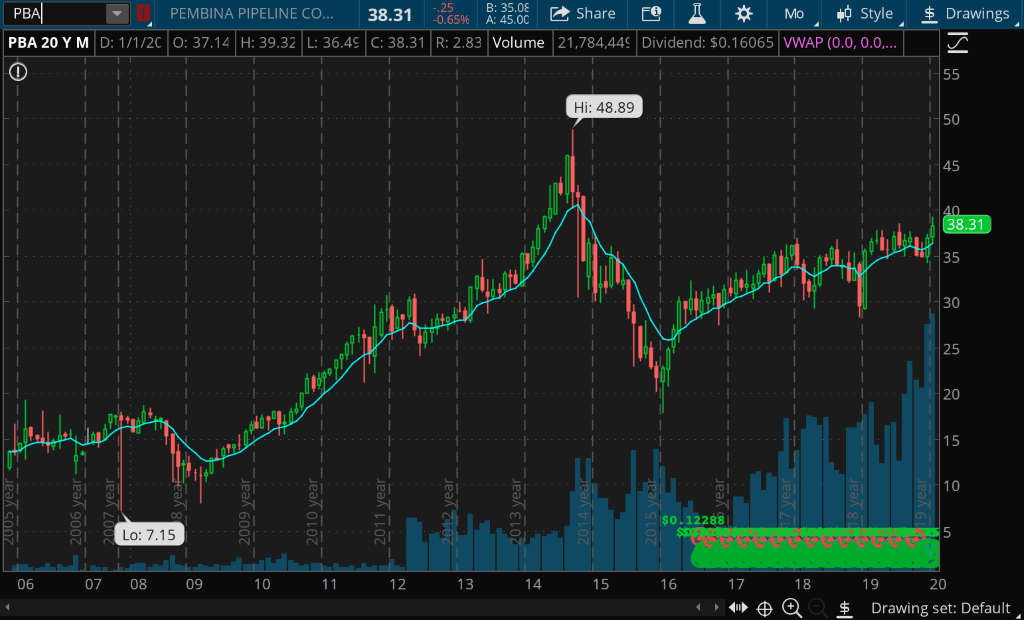The height and width of the screenshot is (620, 1024).
Task: Click the red clipboard link icon beside symbol
Action: [143, 14]
